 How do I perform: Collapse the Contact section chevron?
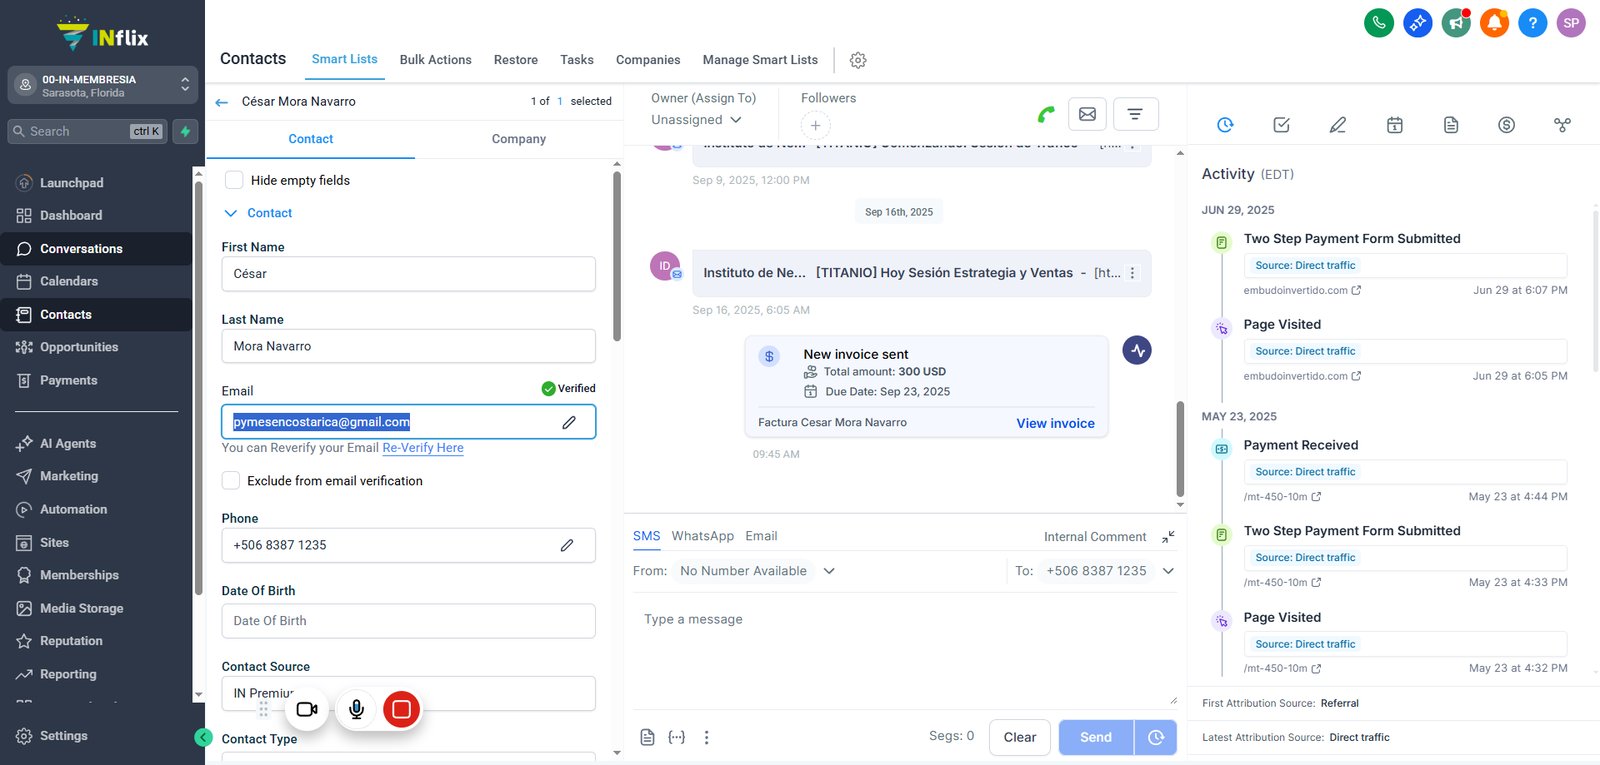(x=231, y=213)
